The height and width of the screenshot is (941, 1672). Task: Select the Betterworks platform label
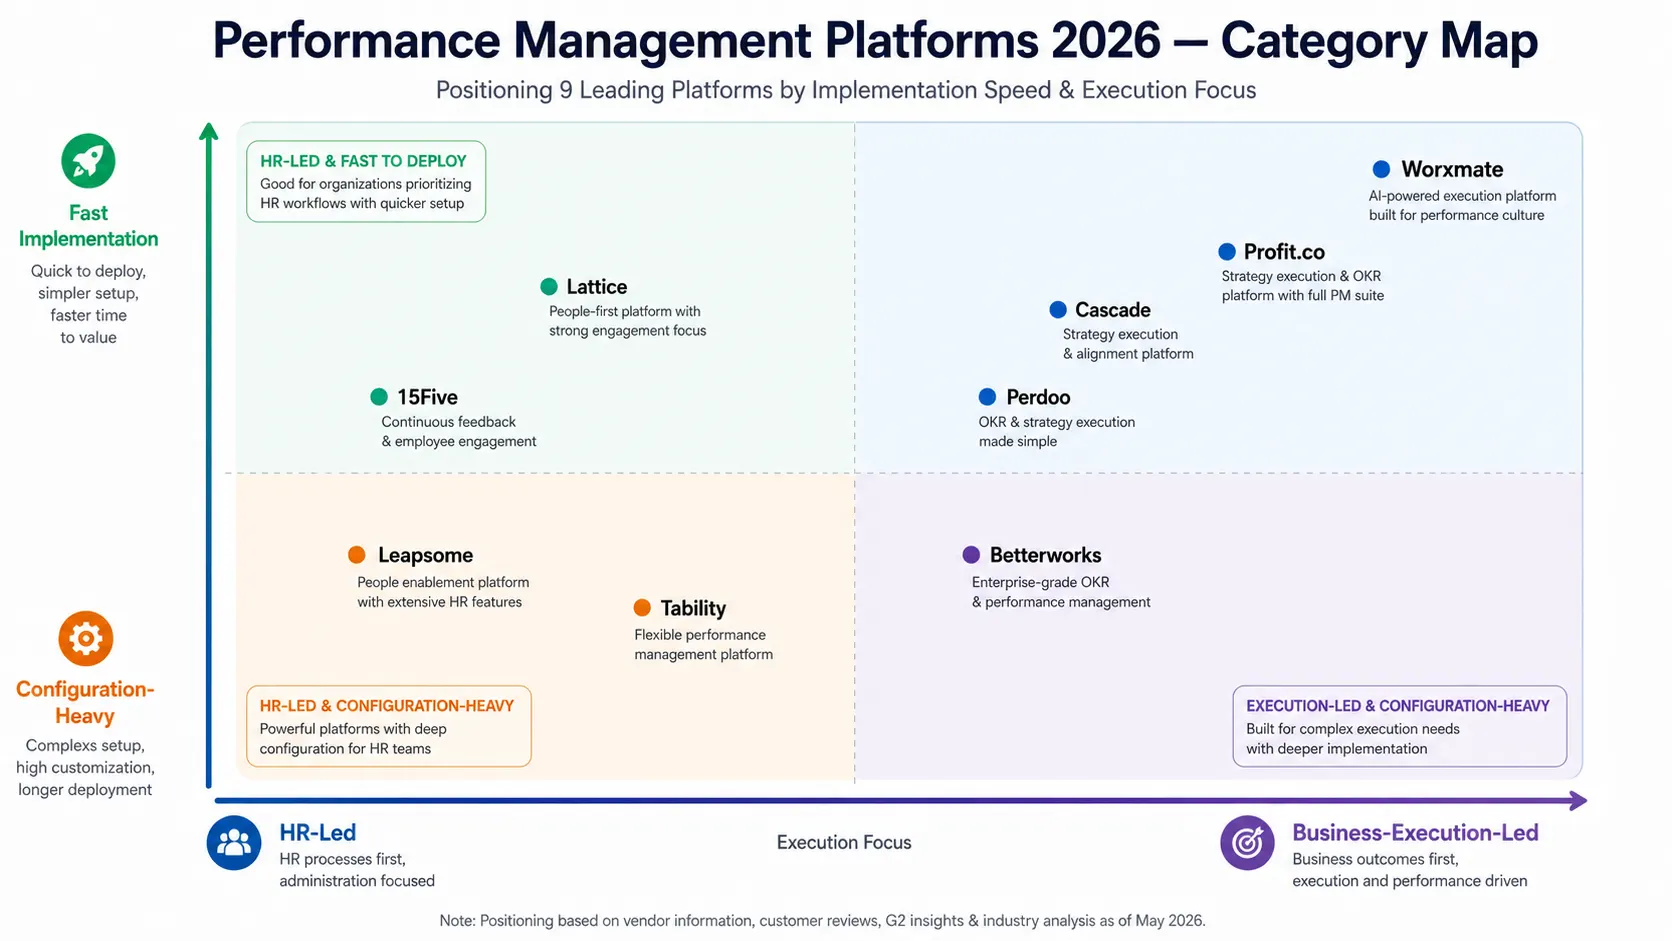coord(1045,555)
